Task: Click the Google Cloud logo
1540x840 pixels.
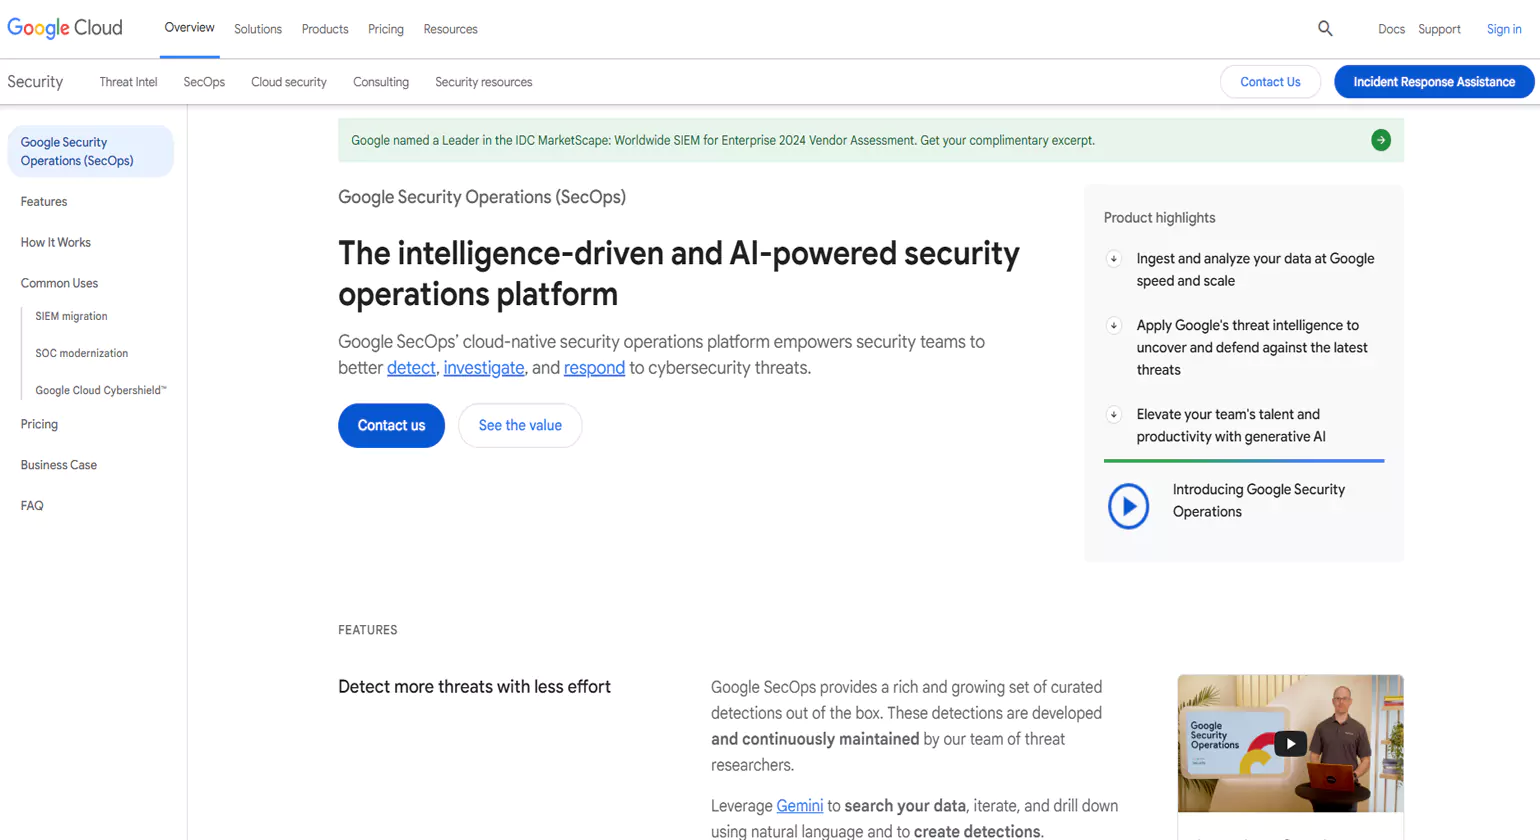Action: (x=64, y=27)
